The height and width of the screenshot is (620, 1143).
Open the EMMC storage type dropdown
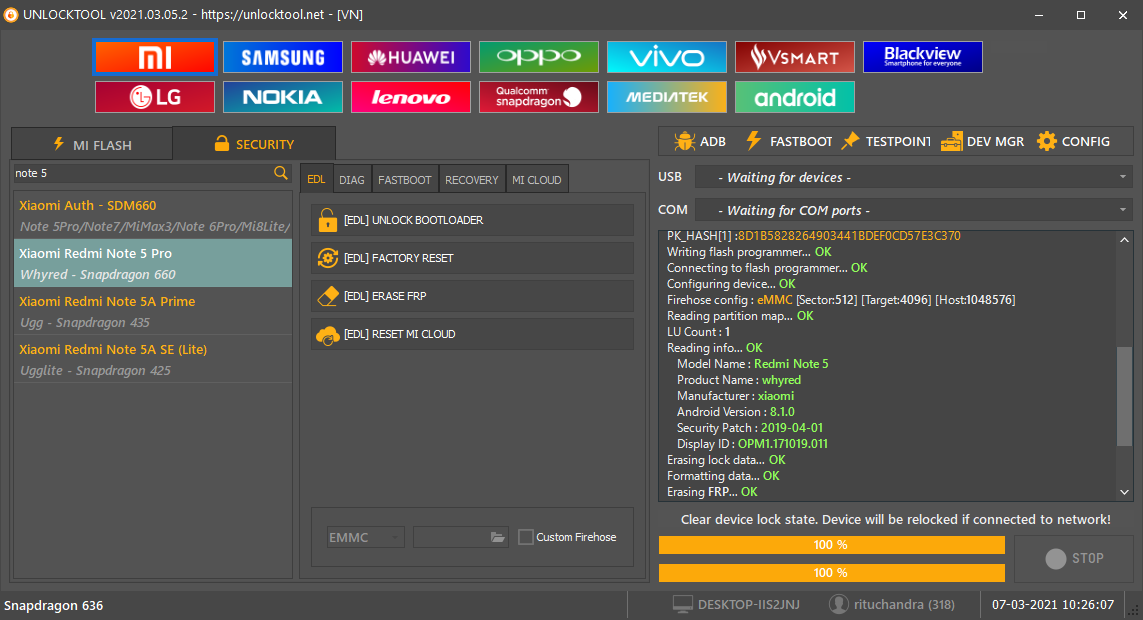pyautogui.click(x=364, y=537)
